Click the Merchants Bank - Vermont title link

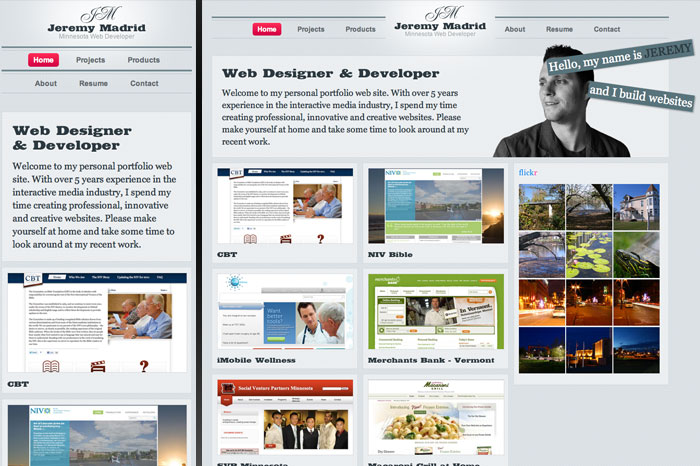point(431,360)
